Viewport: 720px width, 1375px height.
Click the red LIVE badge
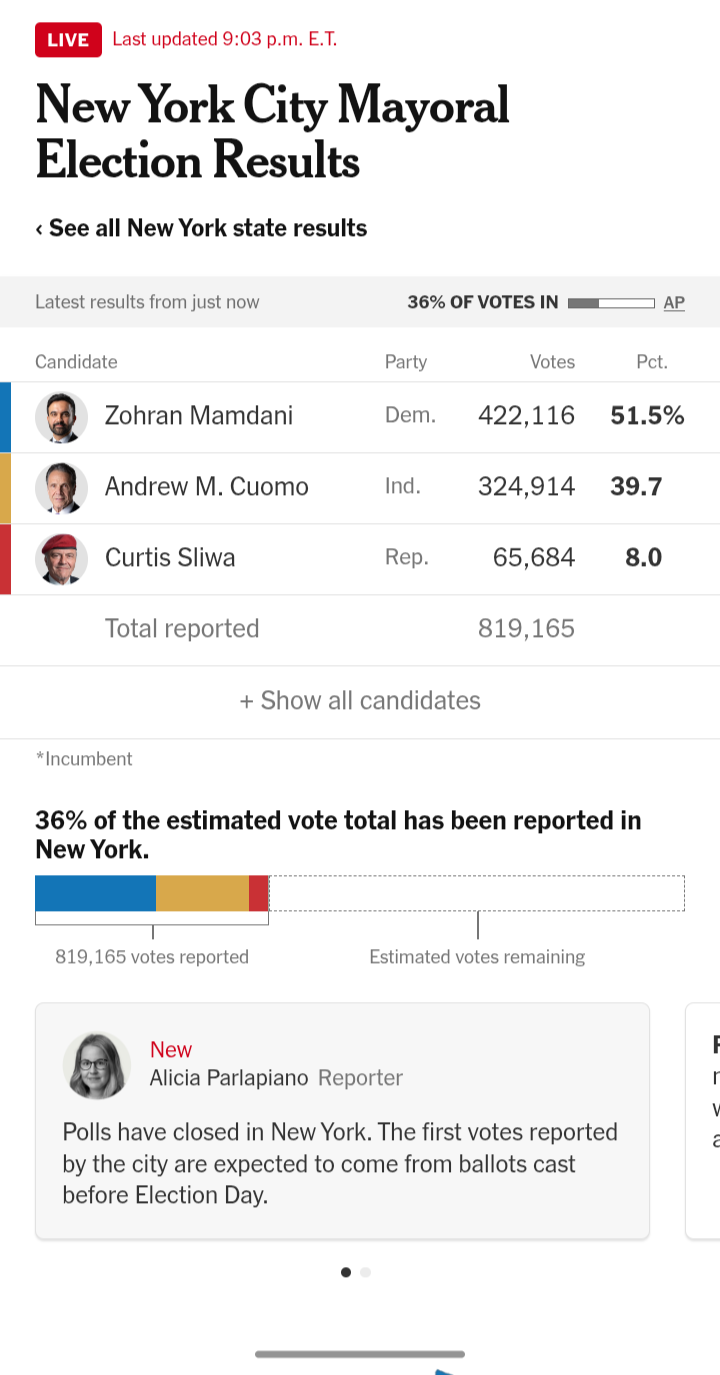coord(68,40)
